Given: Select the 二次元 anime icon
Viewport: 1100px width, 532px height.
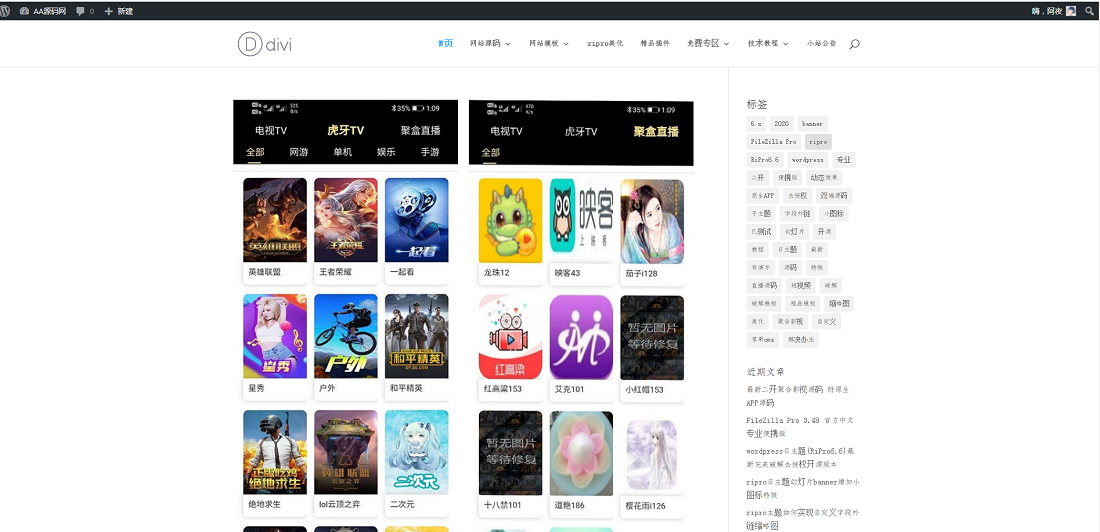Looking at the screenshot, I should click(417, 453).
